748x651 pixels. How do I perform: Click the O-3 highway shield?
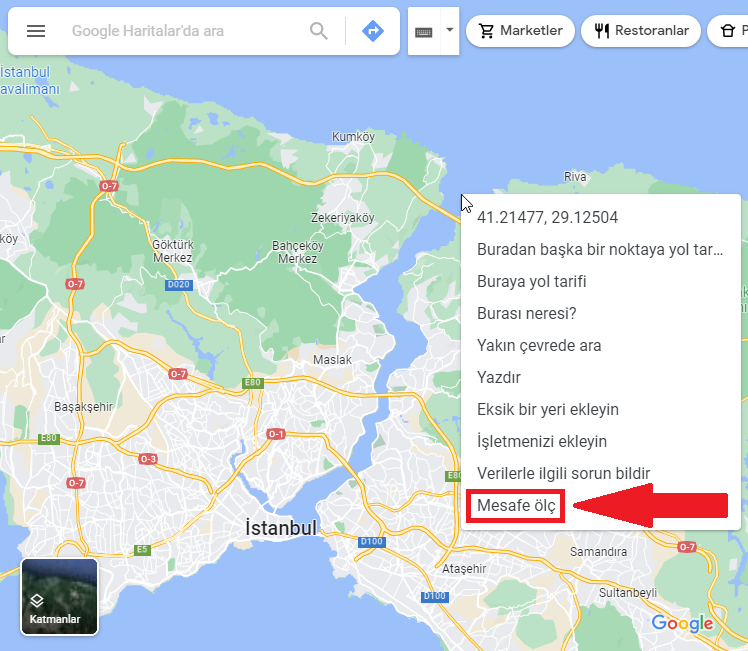click(x=148, y=459)
